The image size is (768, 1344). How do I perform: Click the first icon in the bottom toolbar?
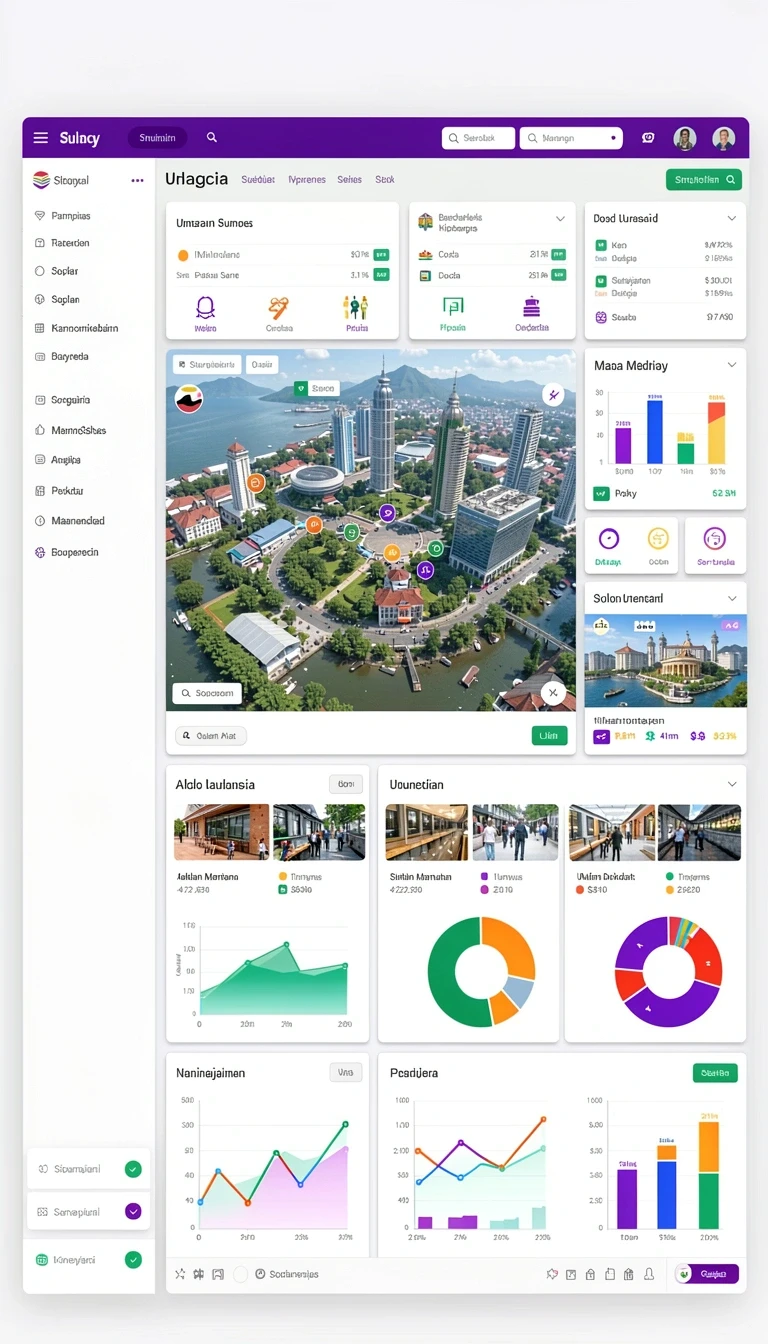pyautogui.click(x=180, y=1274)
